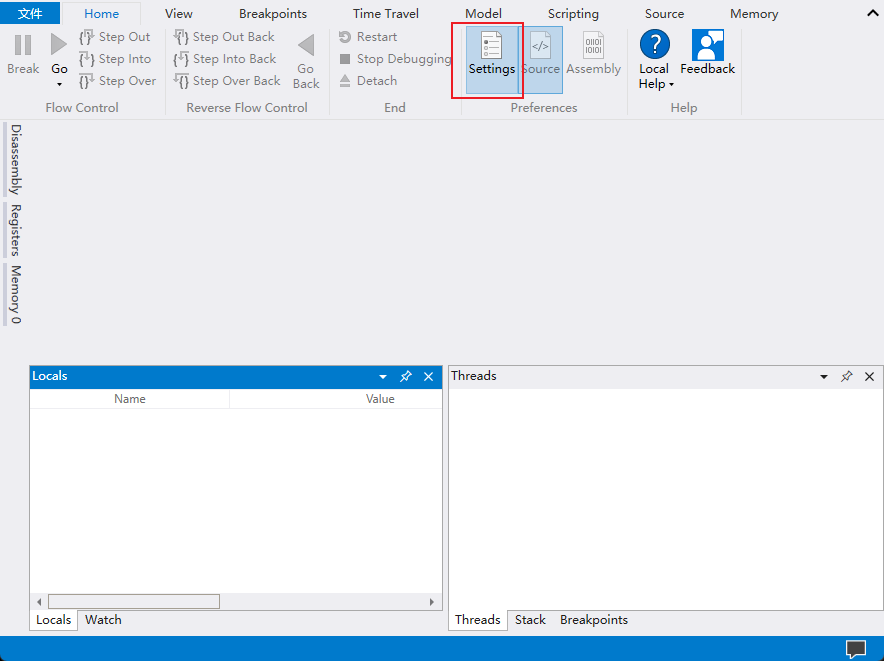Image resolution: width=884 pixels, height=661 pixels.
Task: Close the Locals panel
Action: [428, 377]
